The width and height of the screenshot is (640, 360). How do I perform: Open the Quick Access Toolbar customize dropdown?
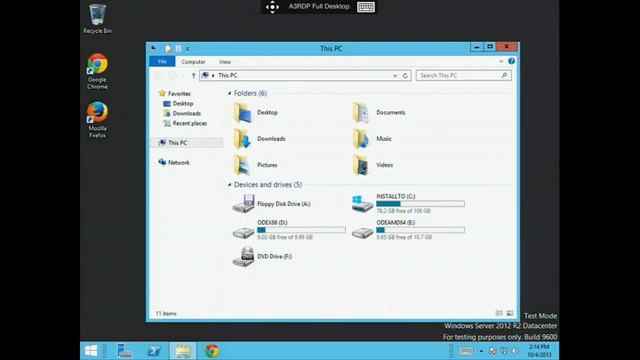[187, 49]
